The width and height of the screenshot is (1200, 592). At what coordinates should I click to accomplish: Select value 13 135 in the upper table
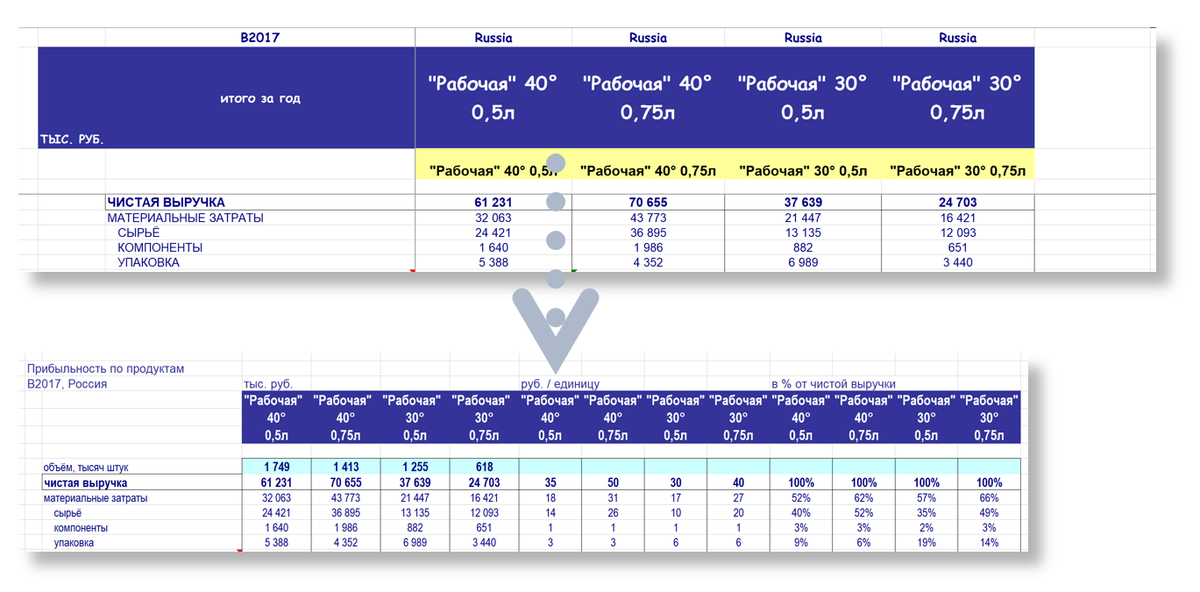tap(804, 233)
